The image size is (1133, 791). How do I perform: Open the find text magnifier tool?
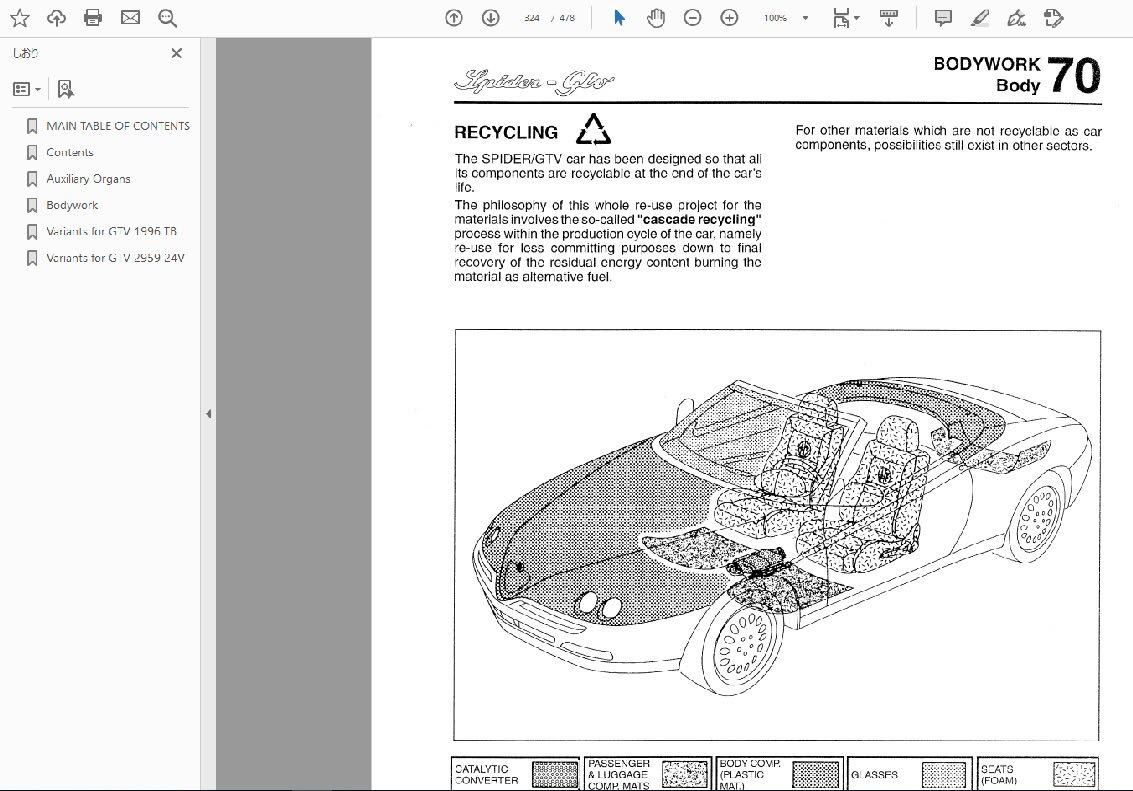pos(167,18)
